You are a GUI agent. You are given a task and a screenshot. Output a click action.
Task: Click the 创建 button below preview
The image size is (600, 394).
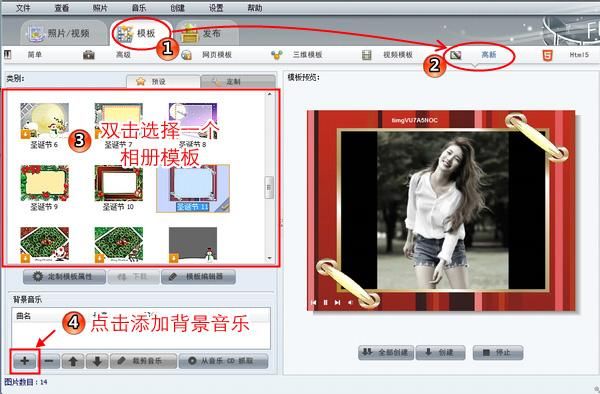440,352
